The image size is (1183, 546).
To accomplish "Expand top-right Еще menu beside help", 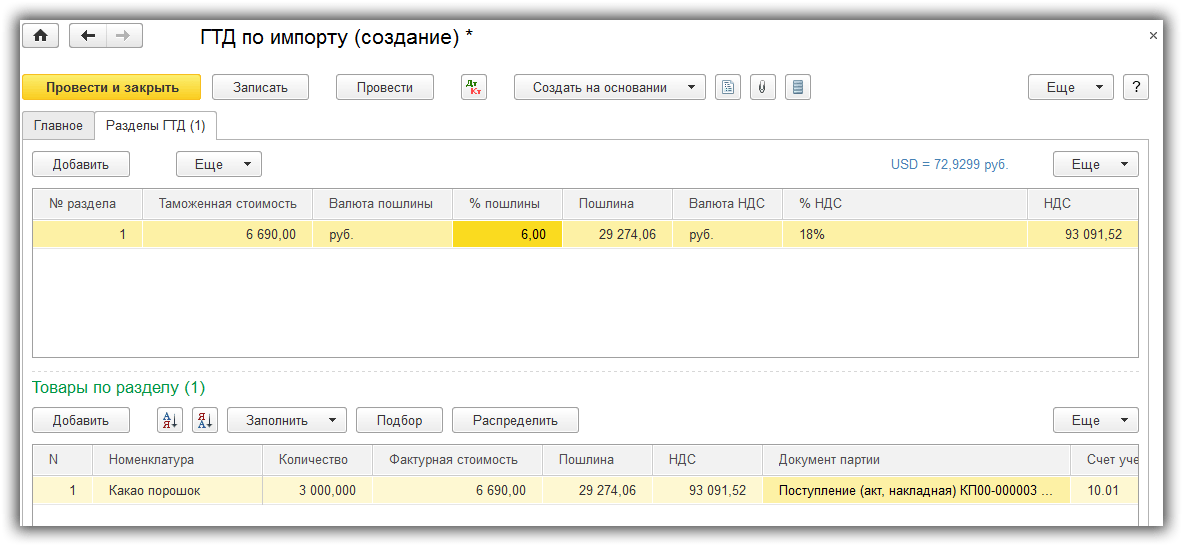I will click(x=1070, y=88).
